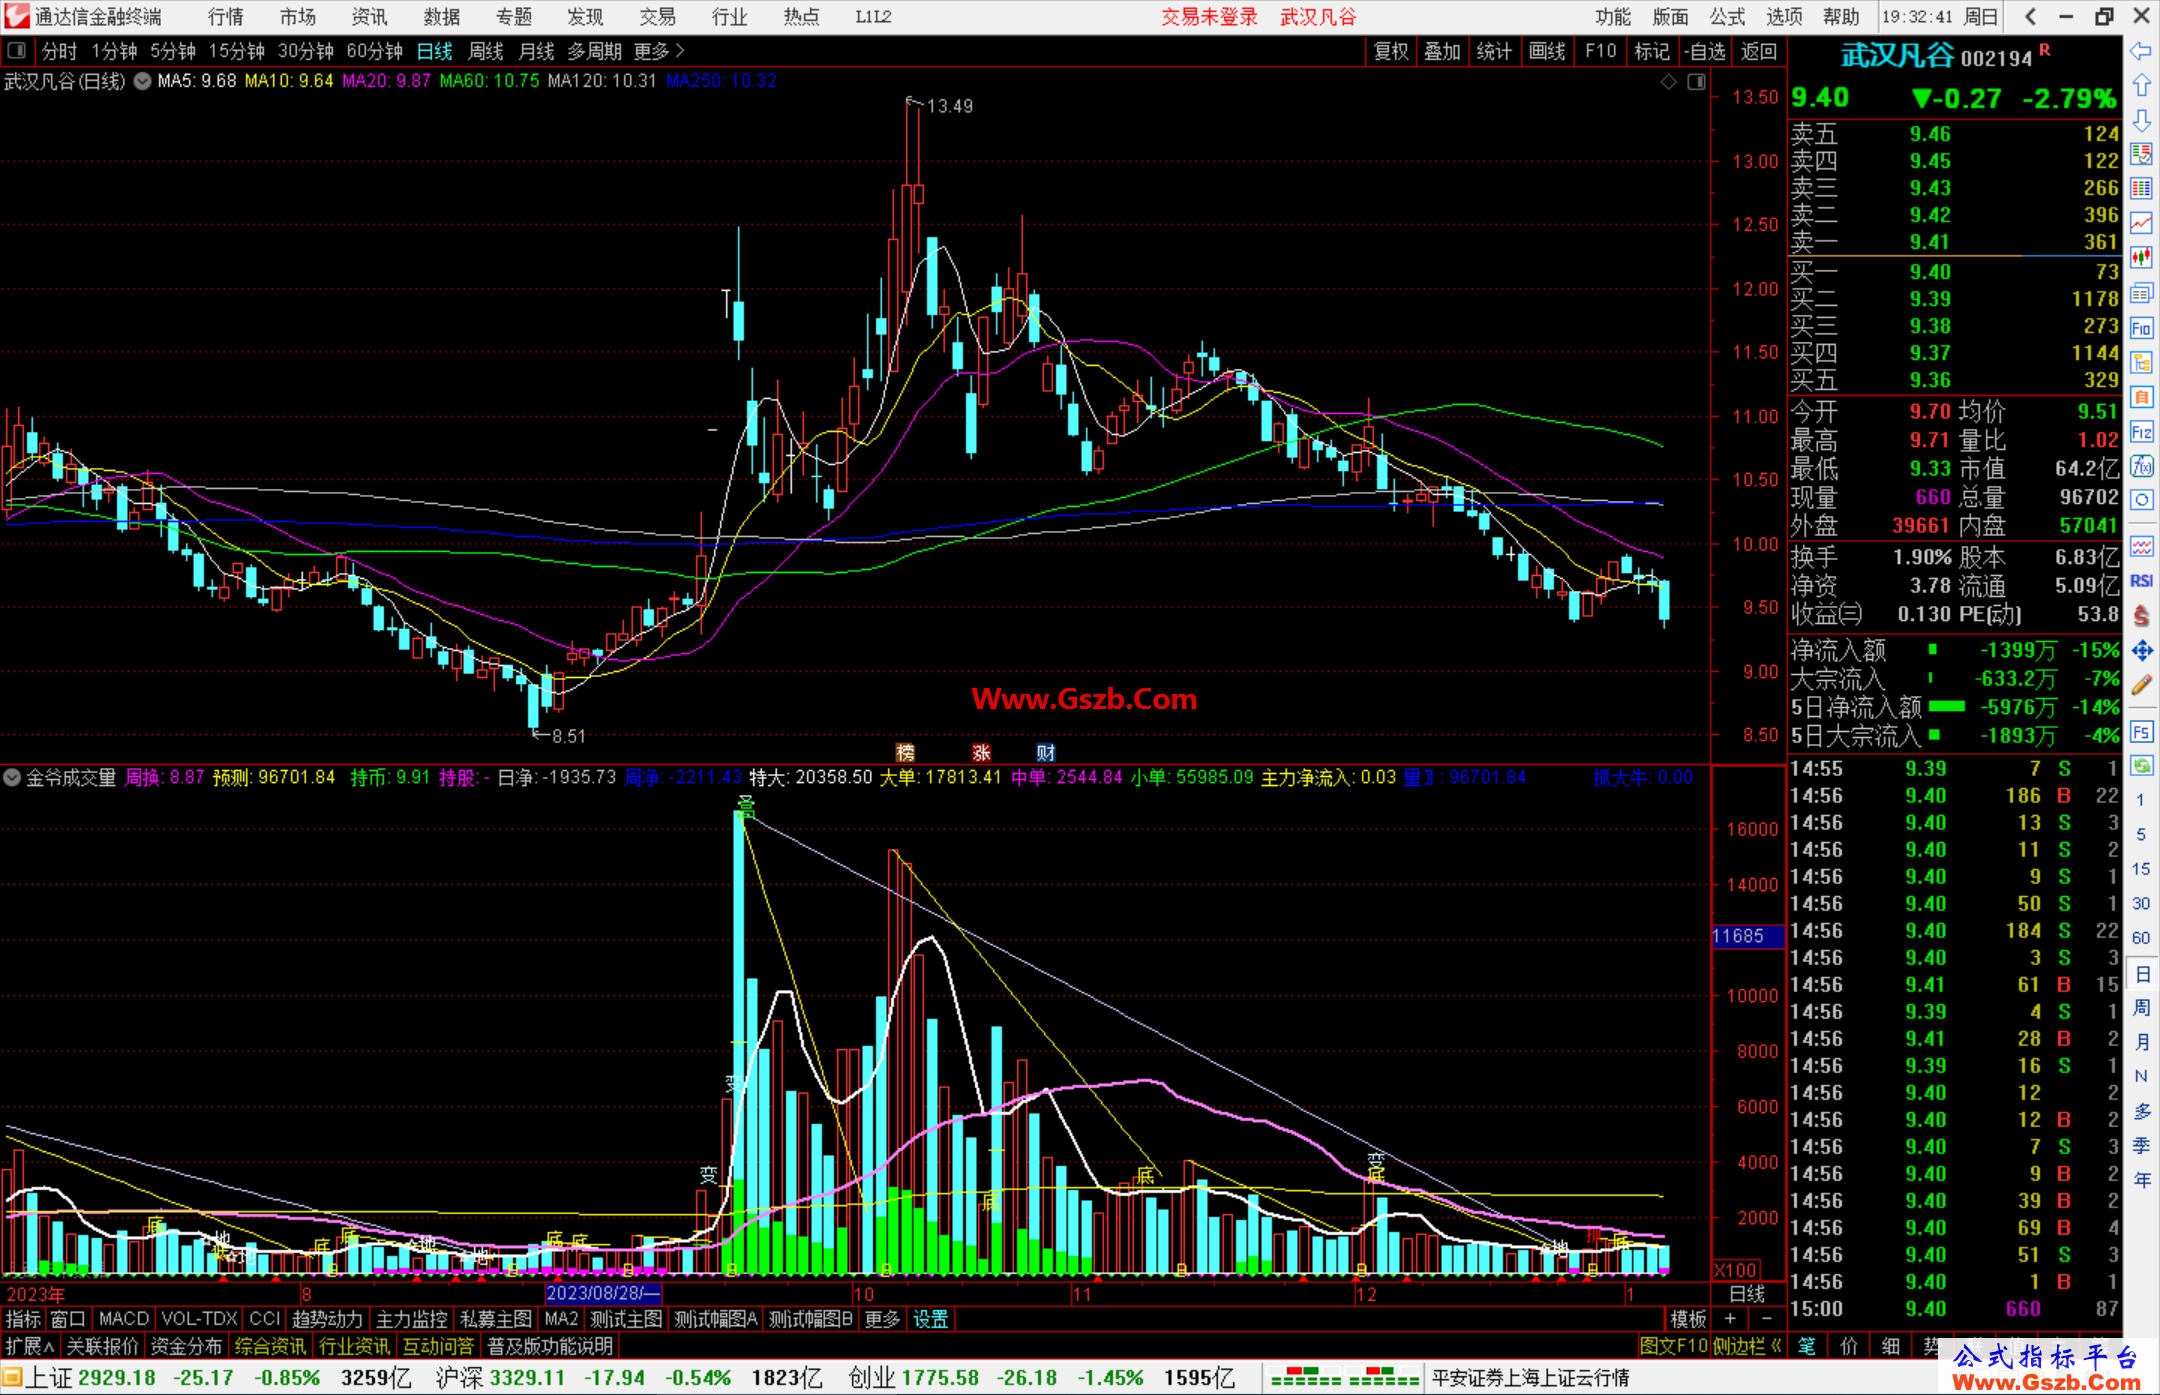Image resolution: width=2160 pixels, height=1395 pixels.
Task: Toggle the panel layout icon at chart top-right
Action: [x=1696, y=82]
